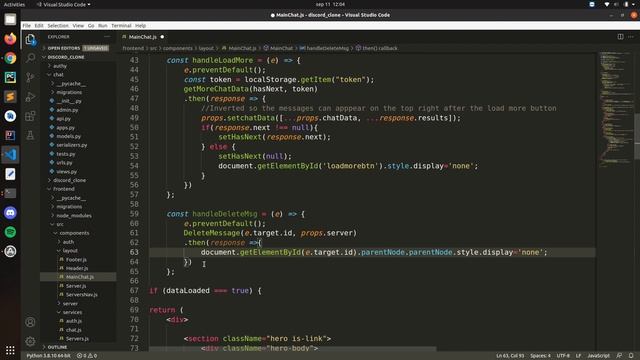Click Spaces: 4 indentation setting
Screen dimensions: 640x360
540,356
